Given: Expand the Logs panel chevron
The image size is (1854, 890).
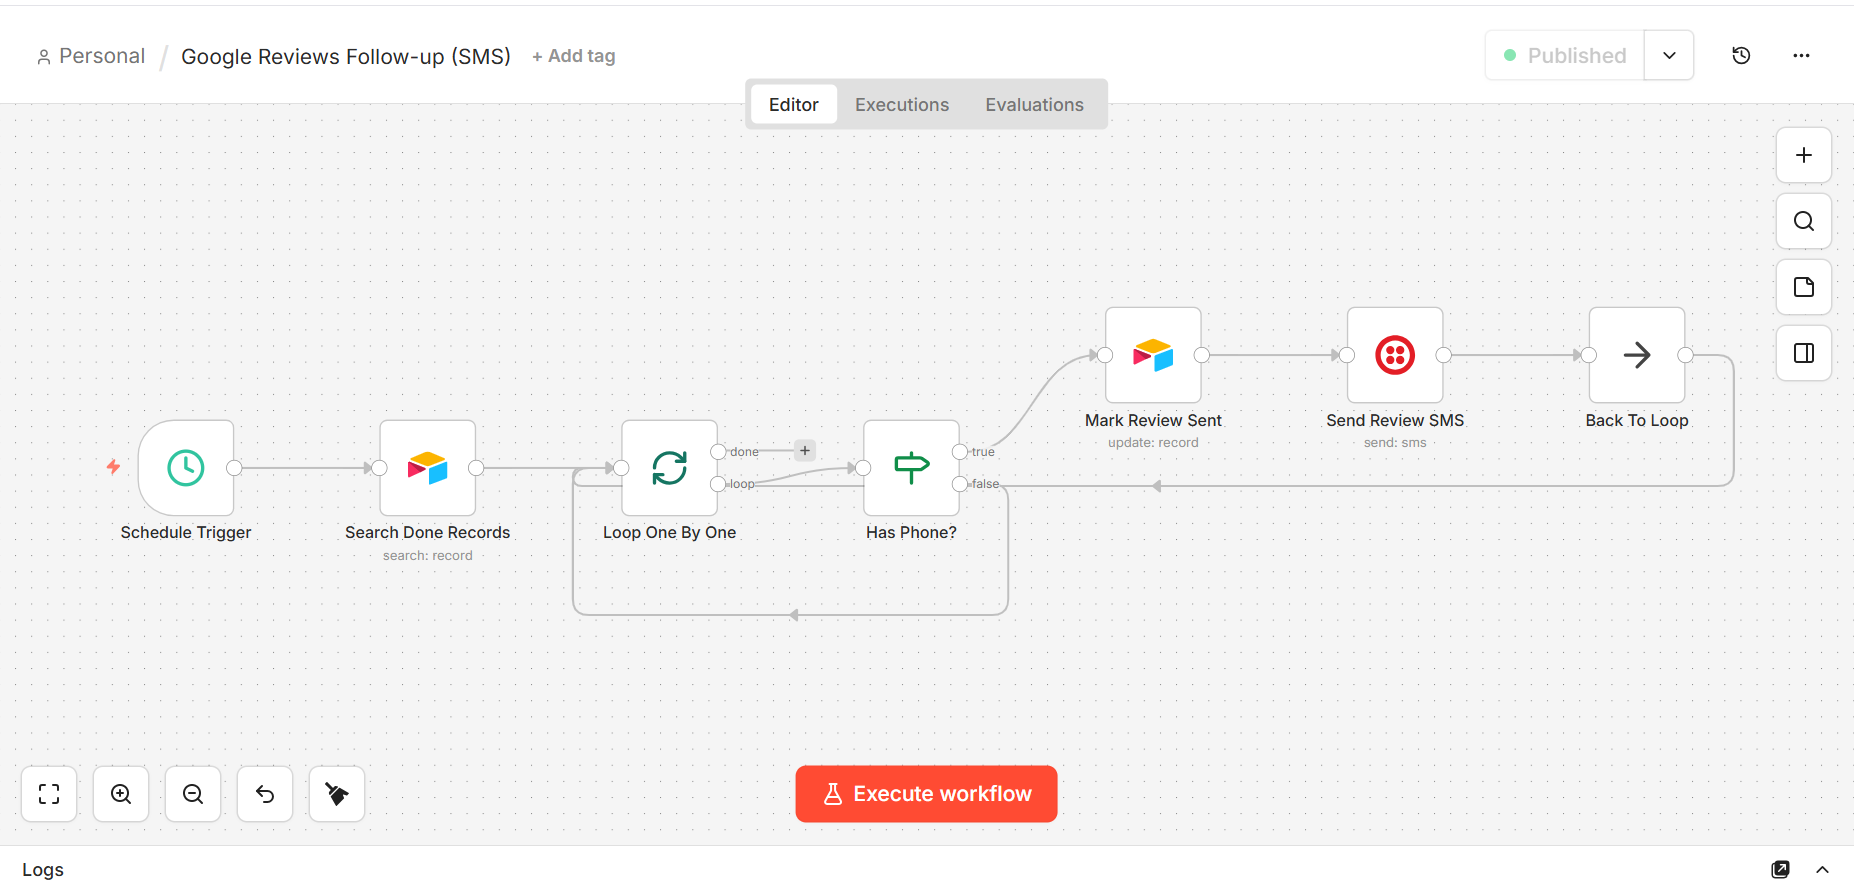Looking at the screenshot, I should (1822, 870).
